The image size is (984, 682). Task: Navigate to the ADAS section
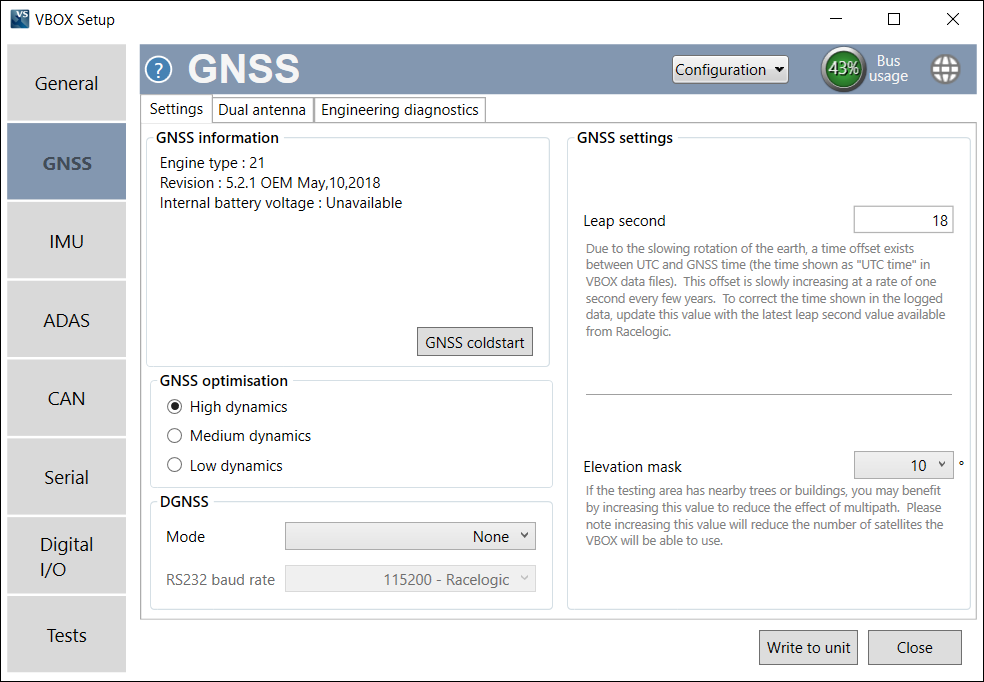pyautogui.click(x=65, y=319)
